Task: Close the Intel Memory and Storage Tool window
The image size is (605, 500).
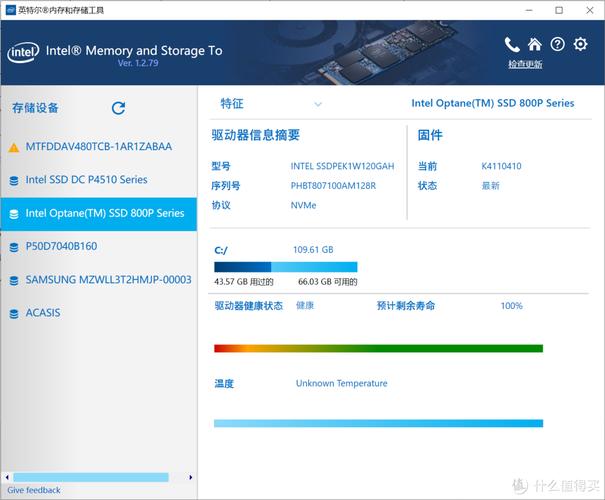Action: click(590, 10)
